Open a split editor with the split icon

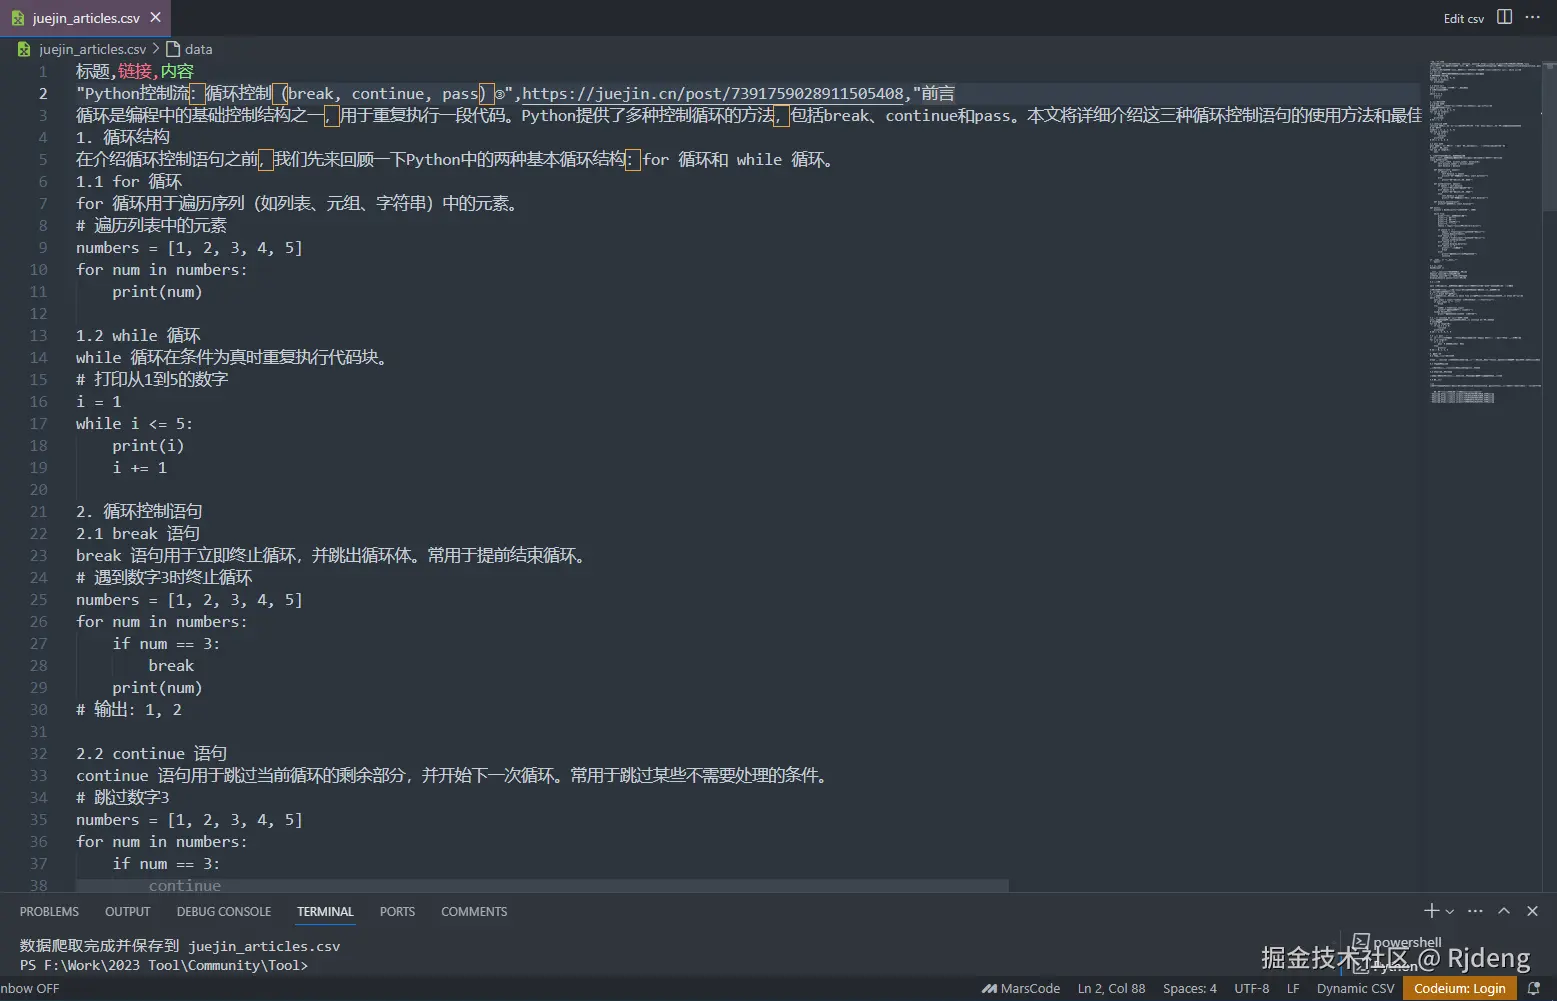coord(1504,17)
